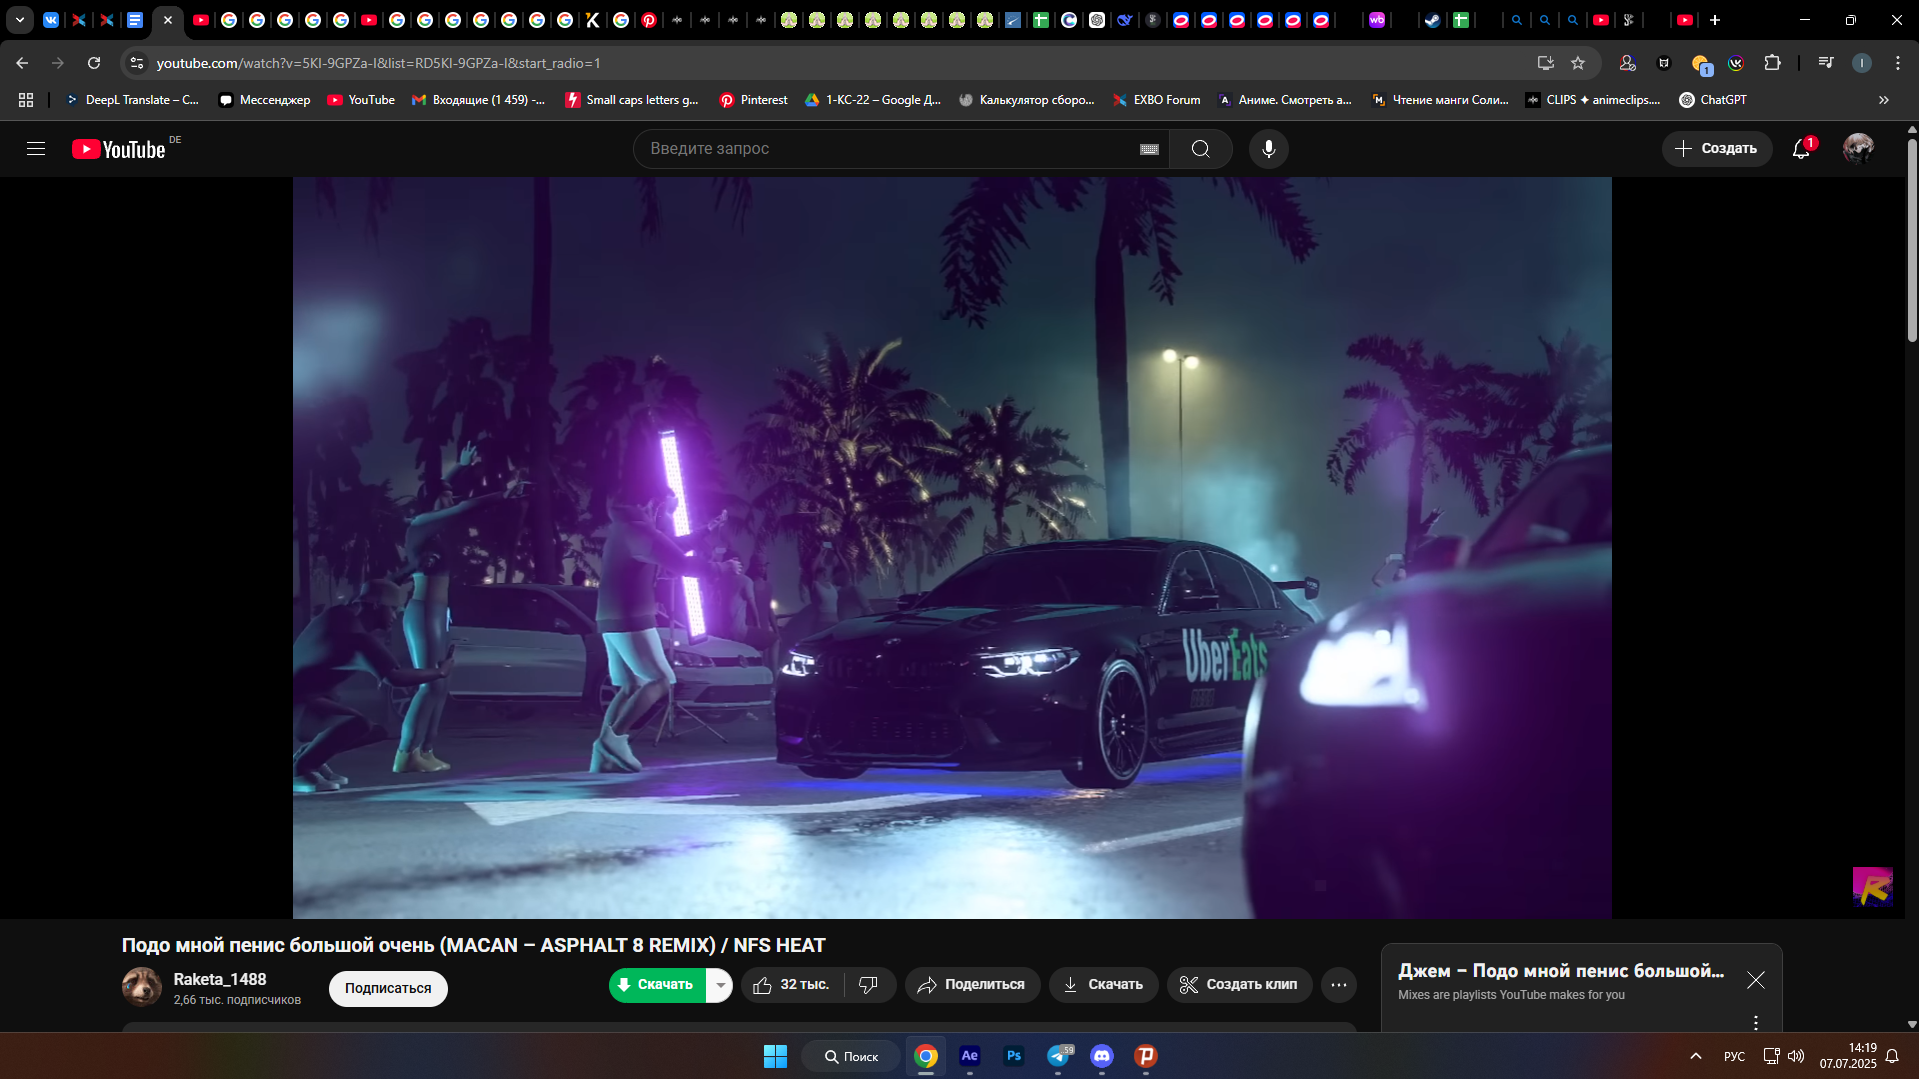Image resolution: width=1919 pixels, height=1079 pixels.
Task: Dislike the video
Action: click(x=869, y=985)
